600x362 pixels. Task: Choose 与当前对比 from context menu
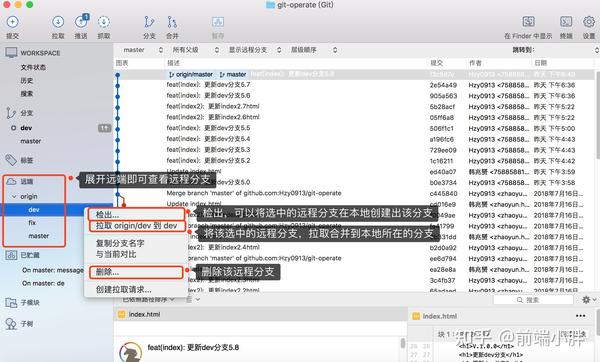[x=116, y=254]
